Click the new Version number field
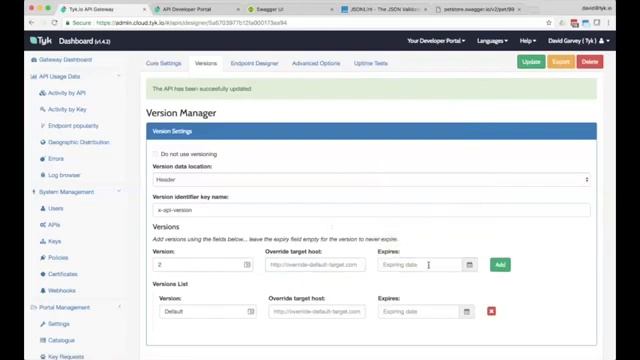This screenshot has width=640, height=360. pos(203,265)
